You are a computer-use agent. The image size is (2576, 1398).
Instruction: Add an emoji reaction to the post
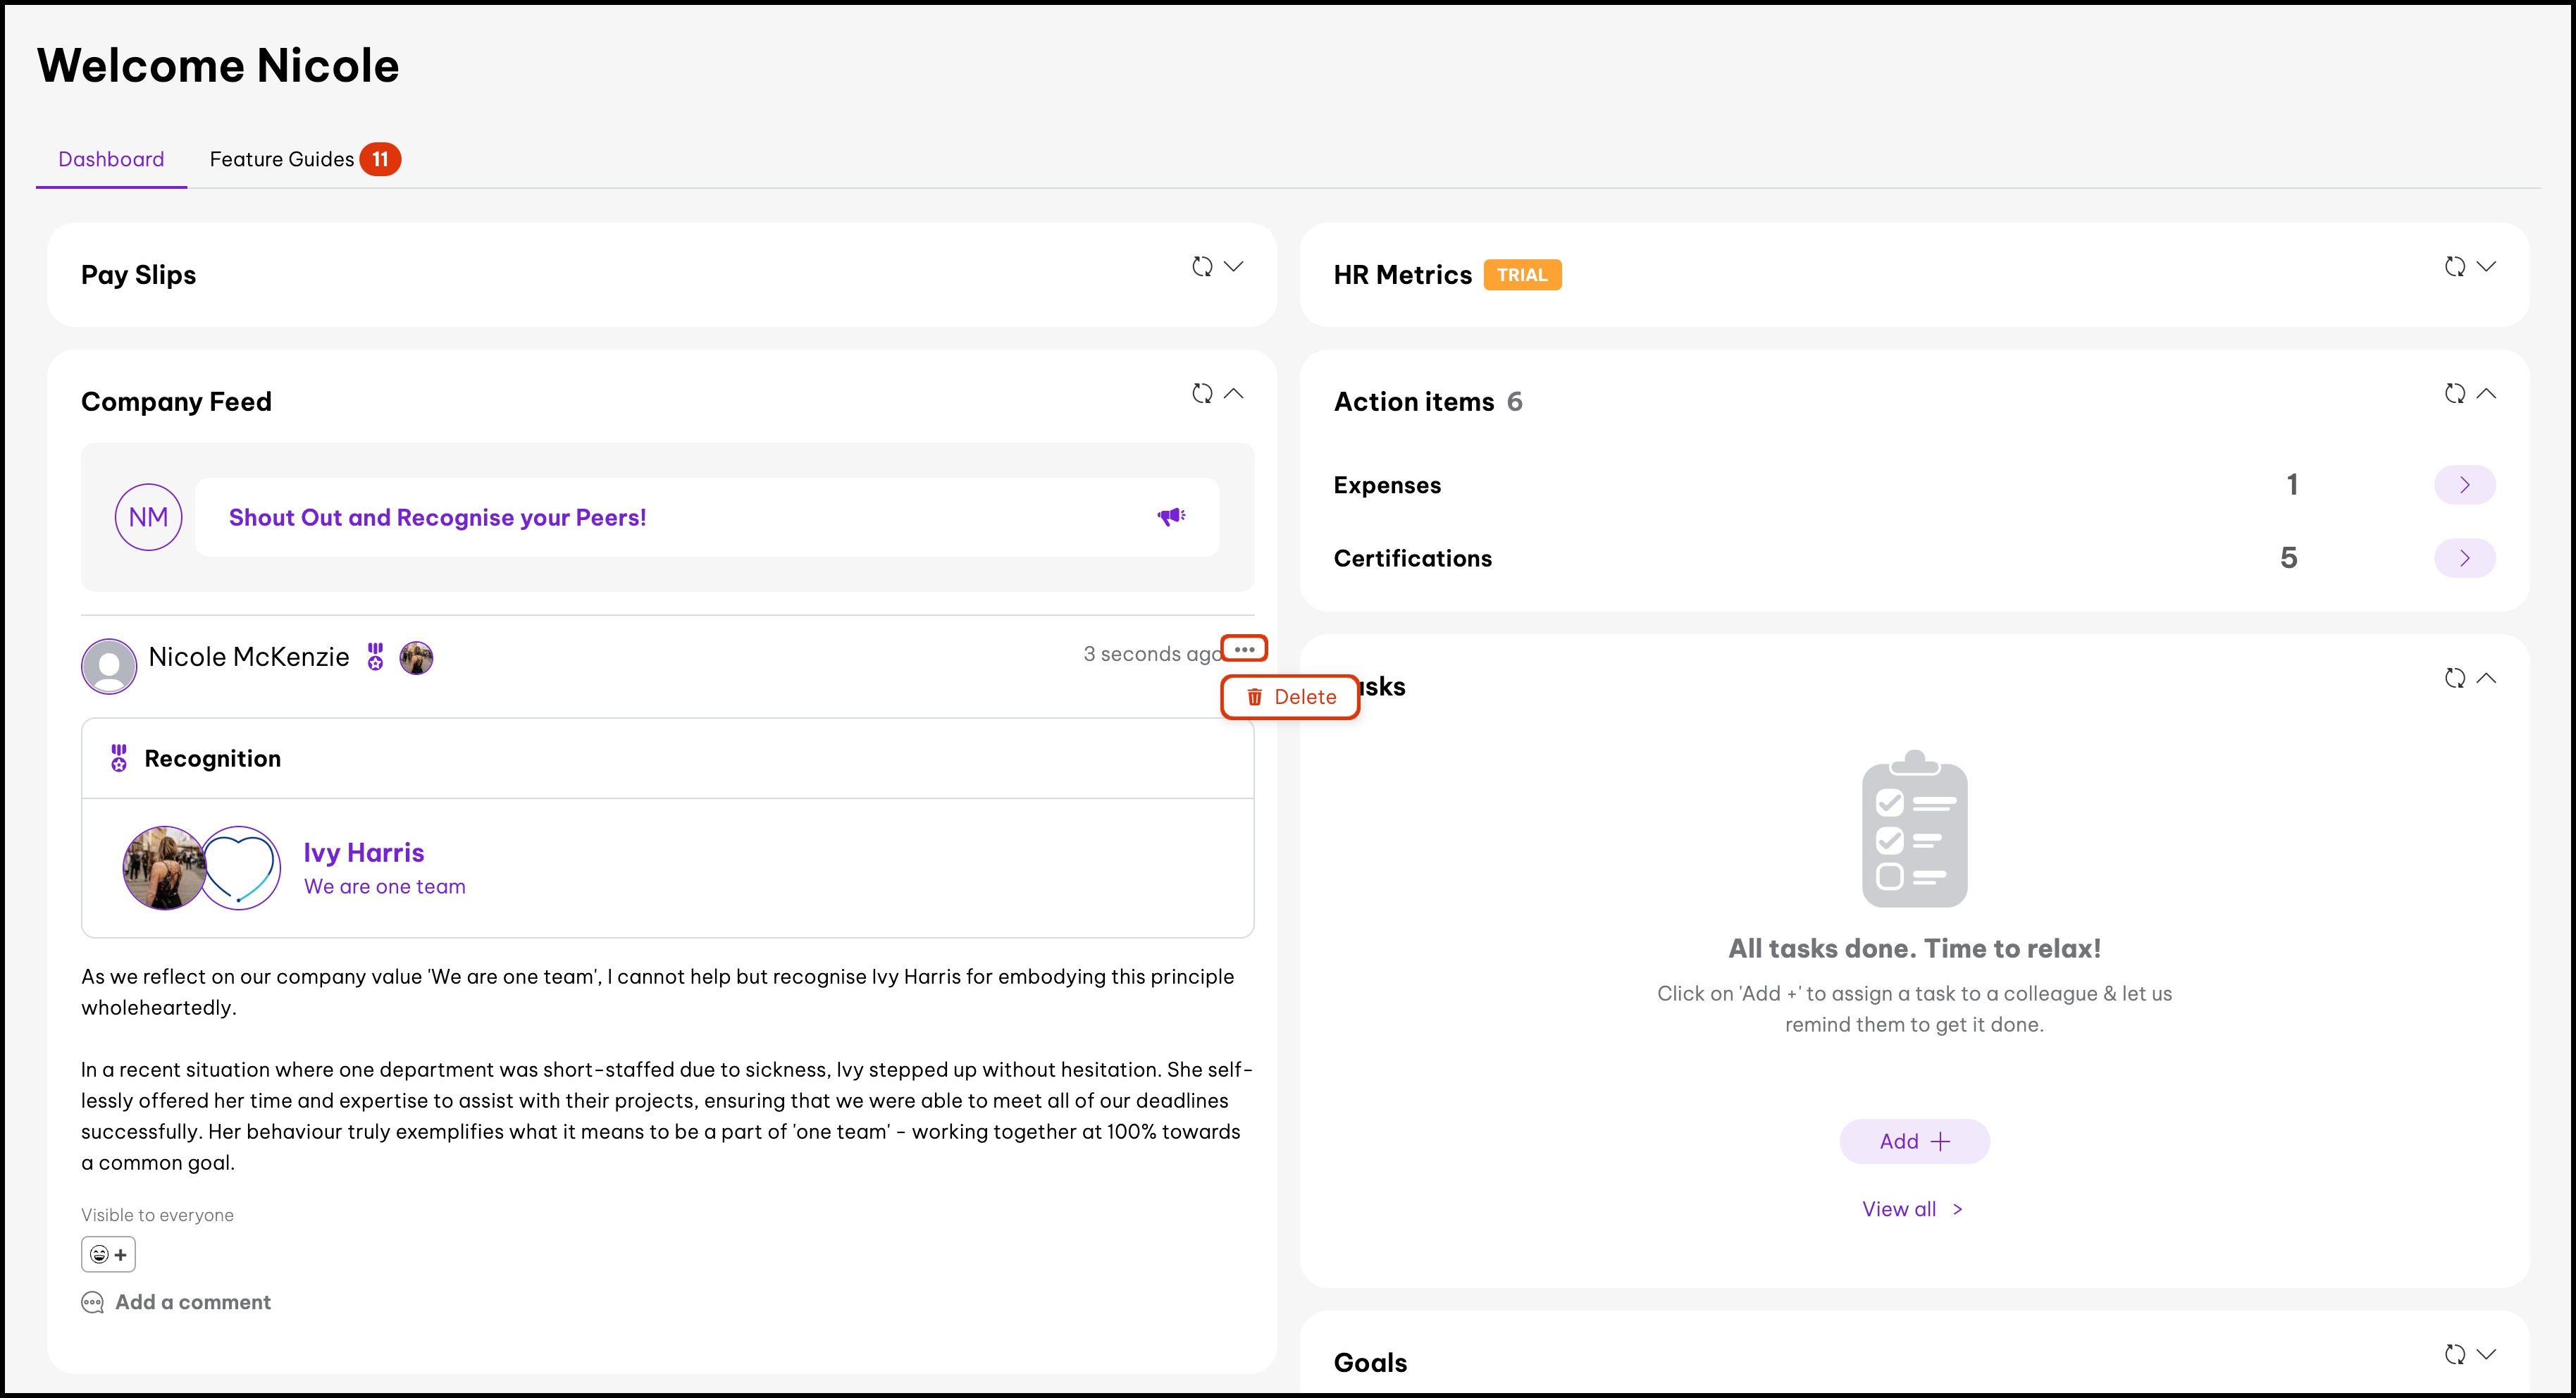[x=108, y=1254]
